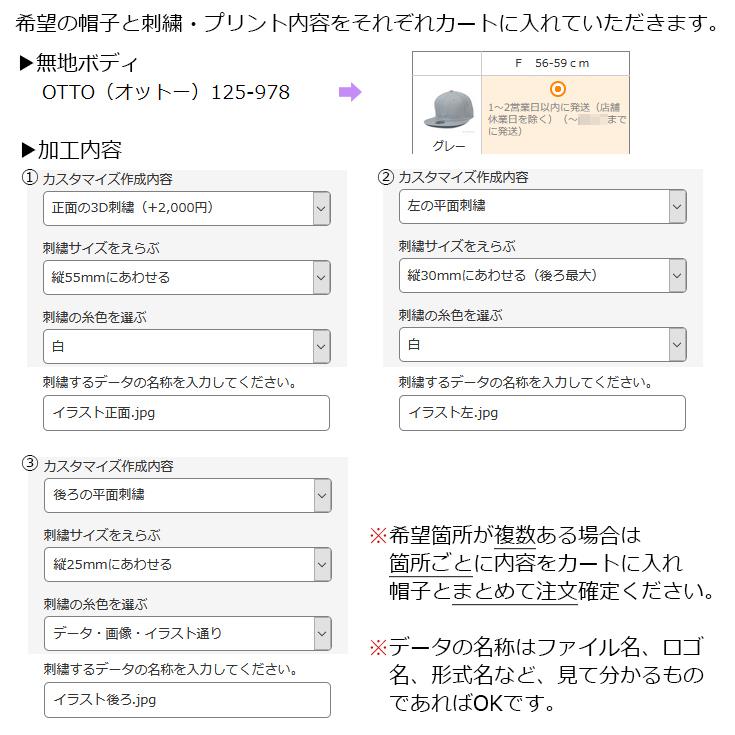
Task: Click the circled number ① marker
Action: pos(30,177)
